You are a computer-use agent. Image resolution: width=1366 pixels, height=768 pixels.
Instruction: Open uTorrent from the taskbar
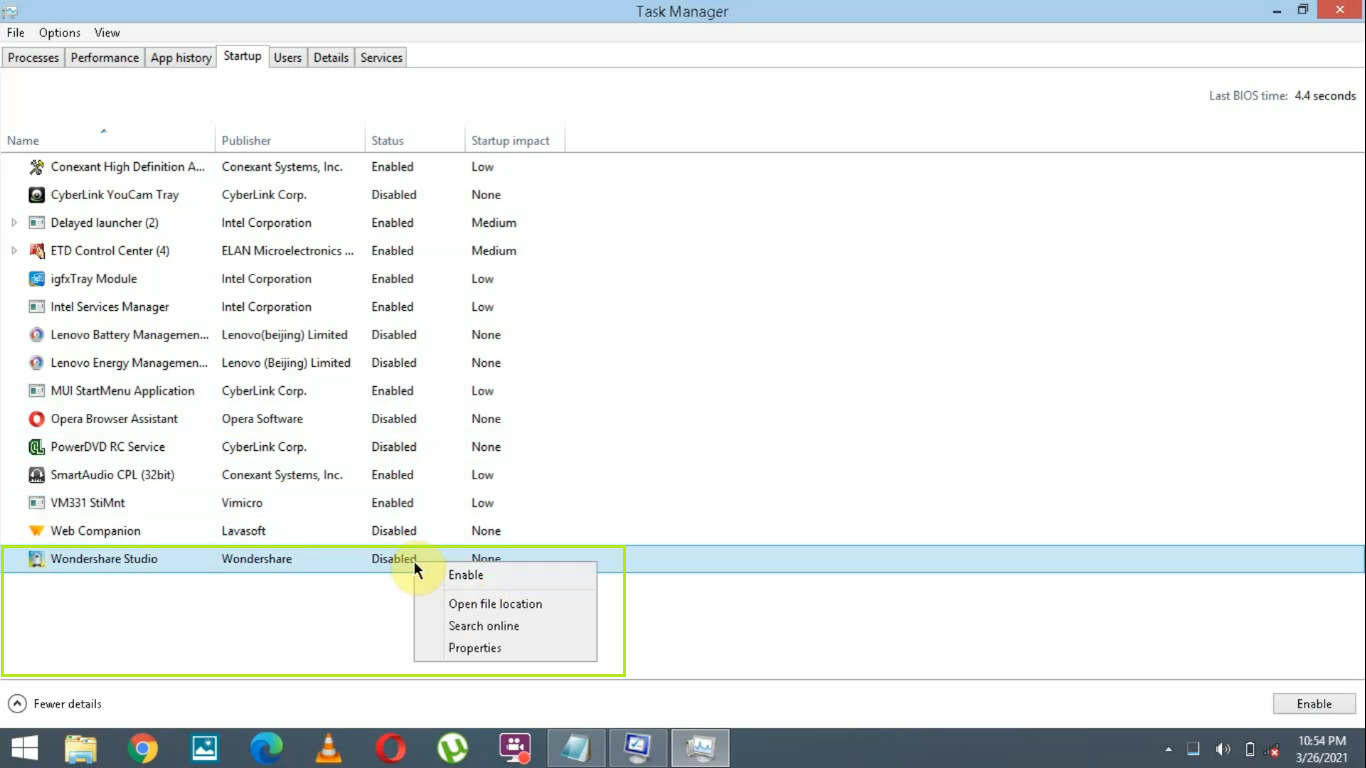(452, 747)
